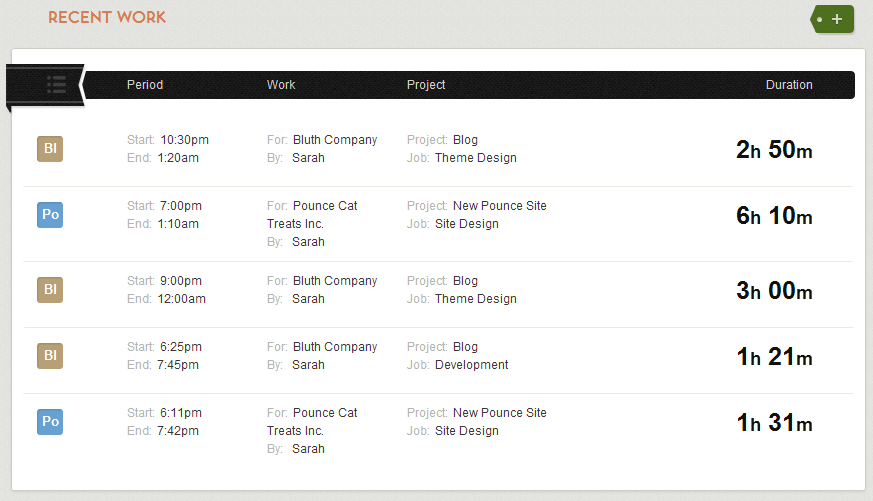Click the green add-work tag button
Image resolution: width=873 pixels, height=501 pixels.
[x=832, y=19]
